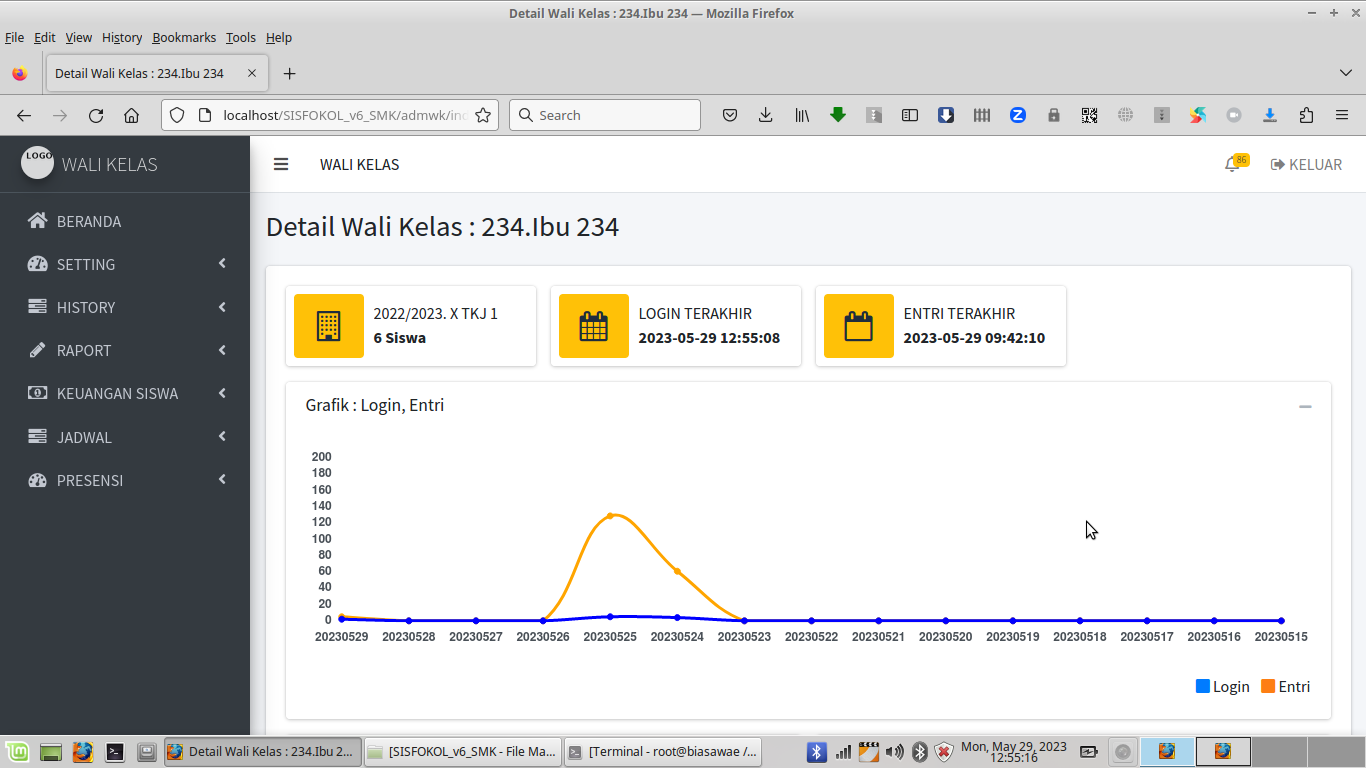The height and width of the screenshot is (768, 1366).
Task: Save page to Pocket
Action: coord(730,115)
